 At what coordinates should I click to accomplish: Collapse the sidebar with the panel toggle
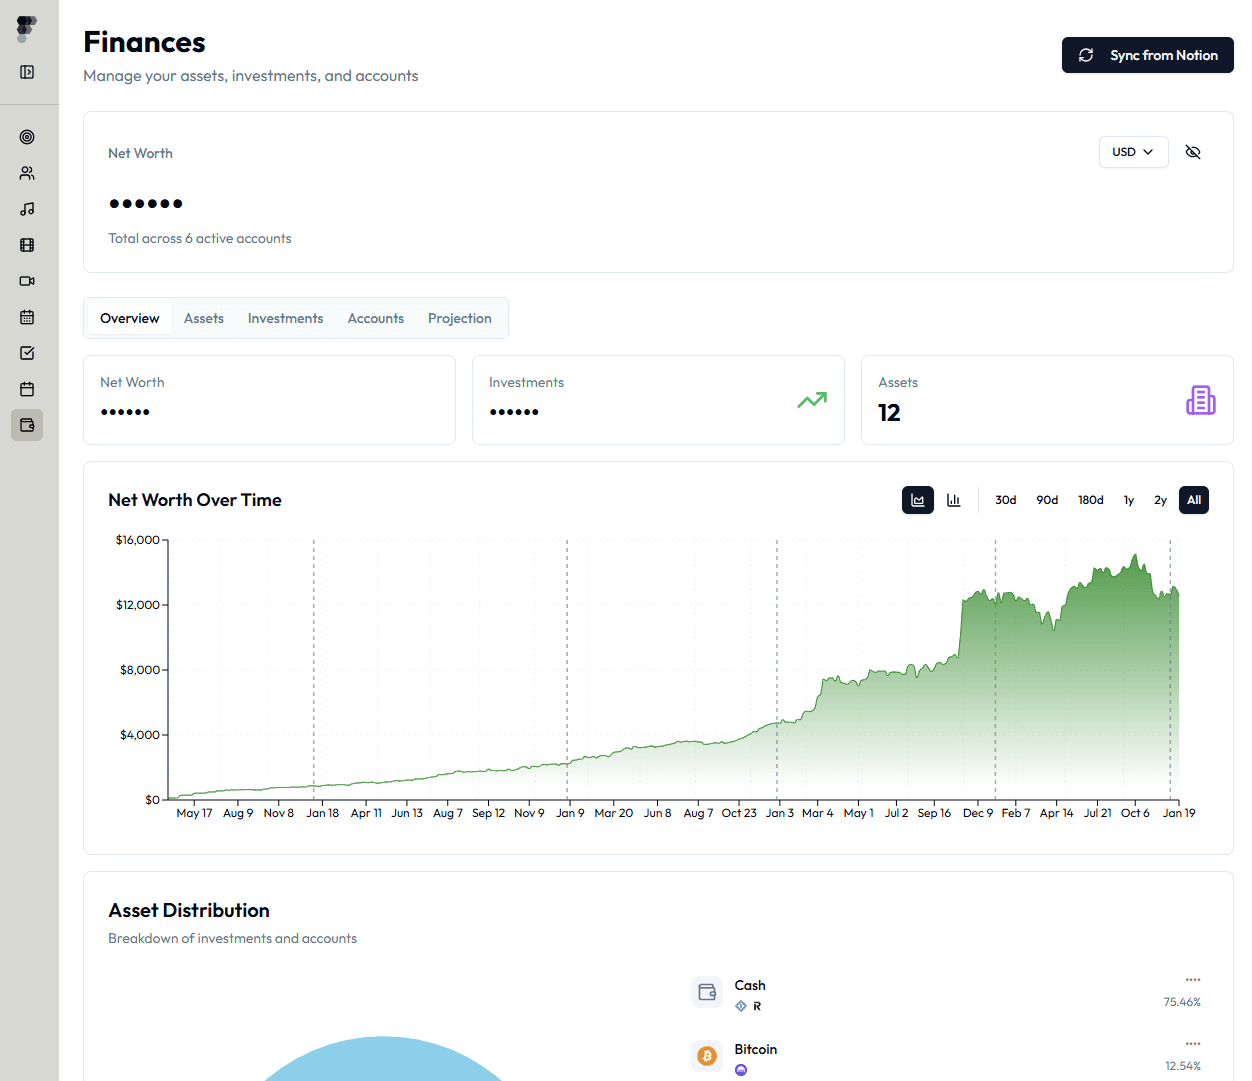(27, 72)
